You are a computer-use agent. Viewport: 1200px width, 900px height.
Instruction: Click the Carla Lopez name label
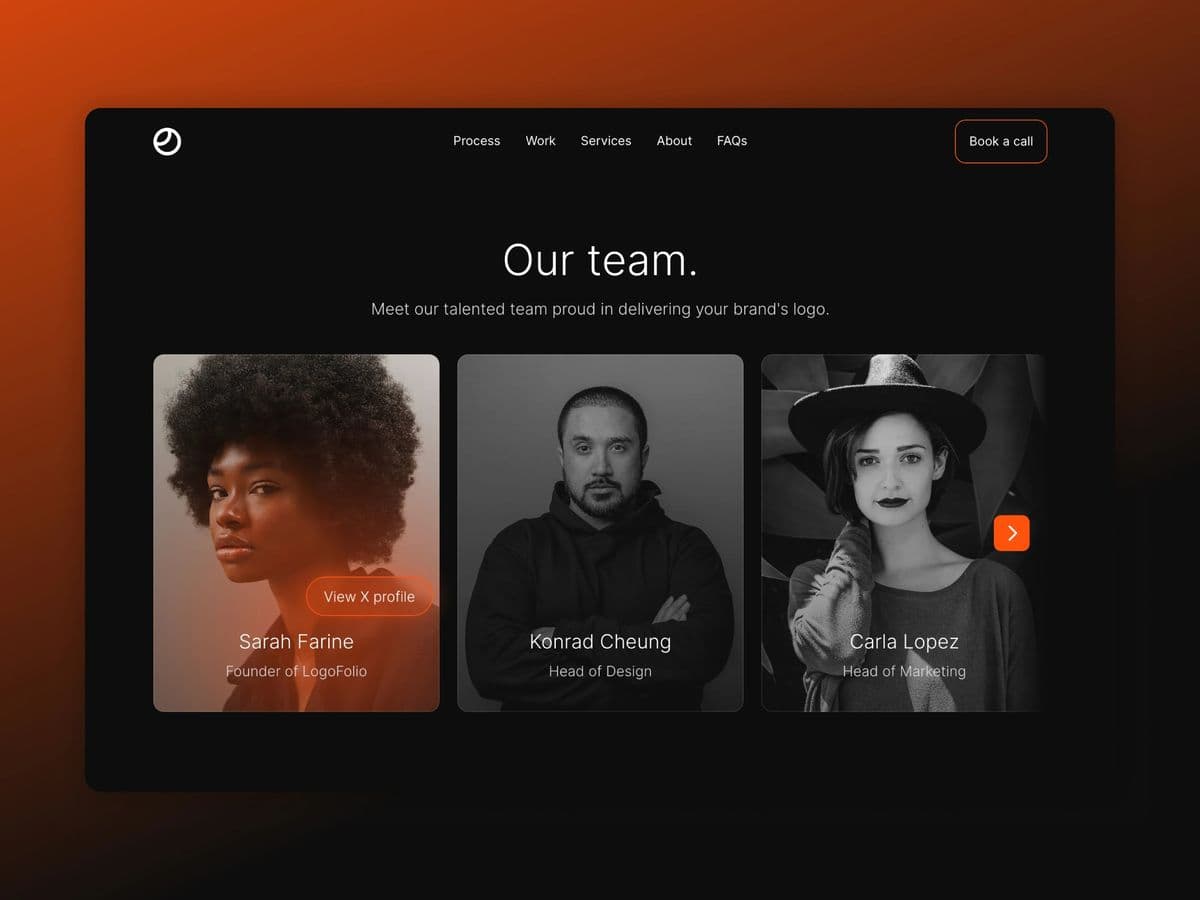click(904, 642)
